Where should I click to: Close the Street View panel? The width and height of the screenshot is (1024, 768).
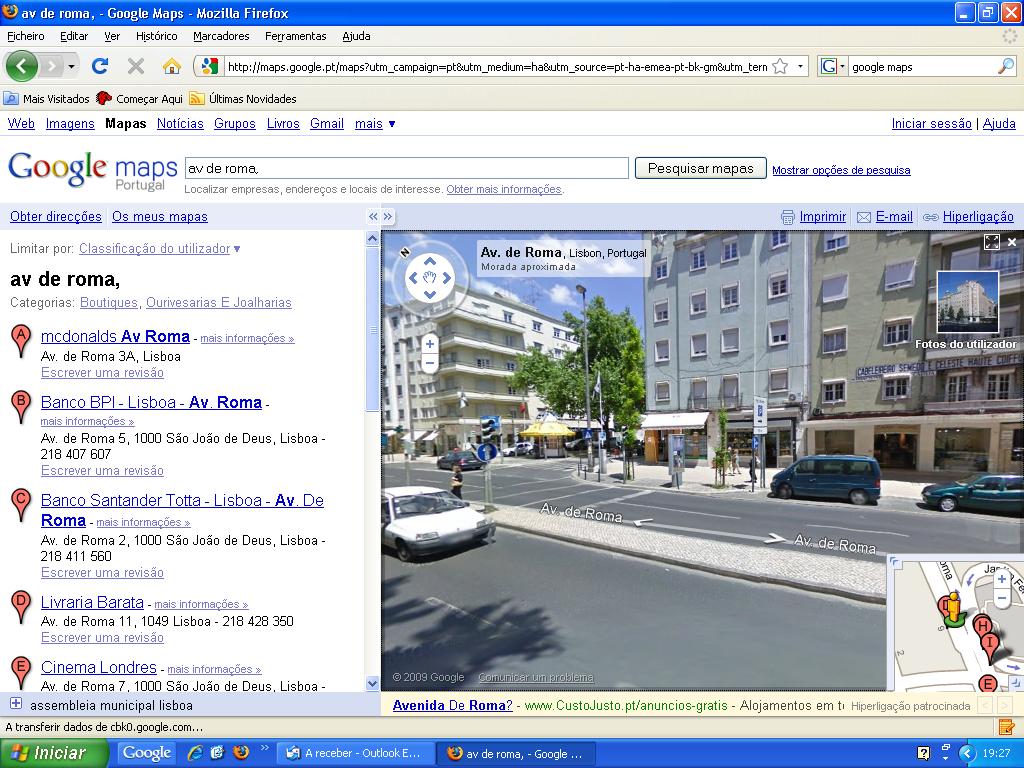click(1012, 242)
